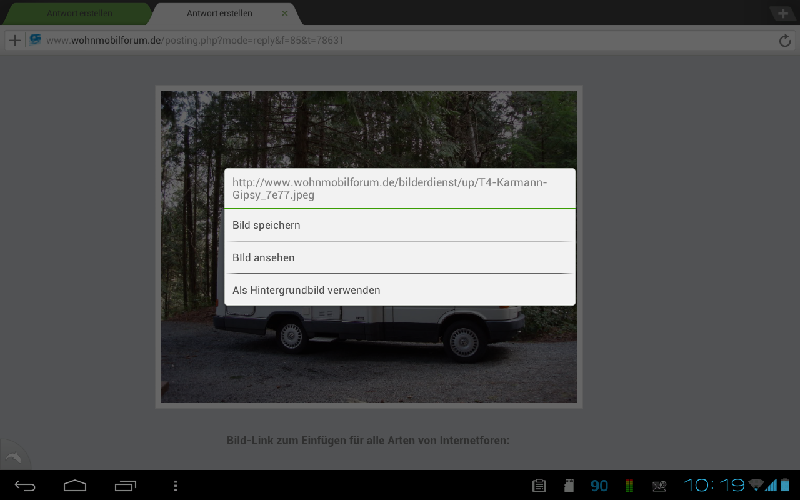Pick 'Als Hintergrundbild verwenden' option
Screen dimensions: 800x500
(399, 290)
